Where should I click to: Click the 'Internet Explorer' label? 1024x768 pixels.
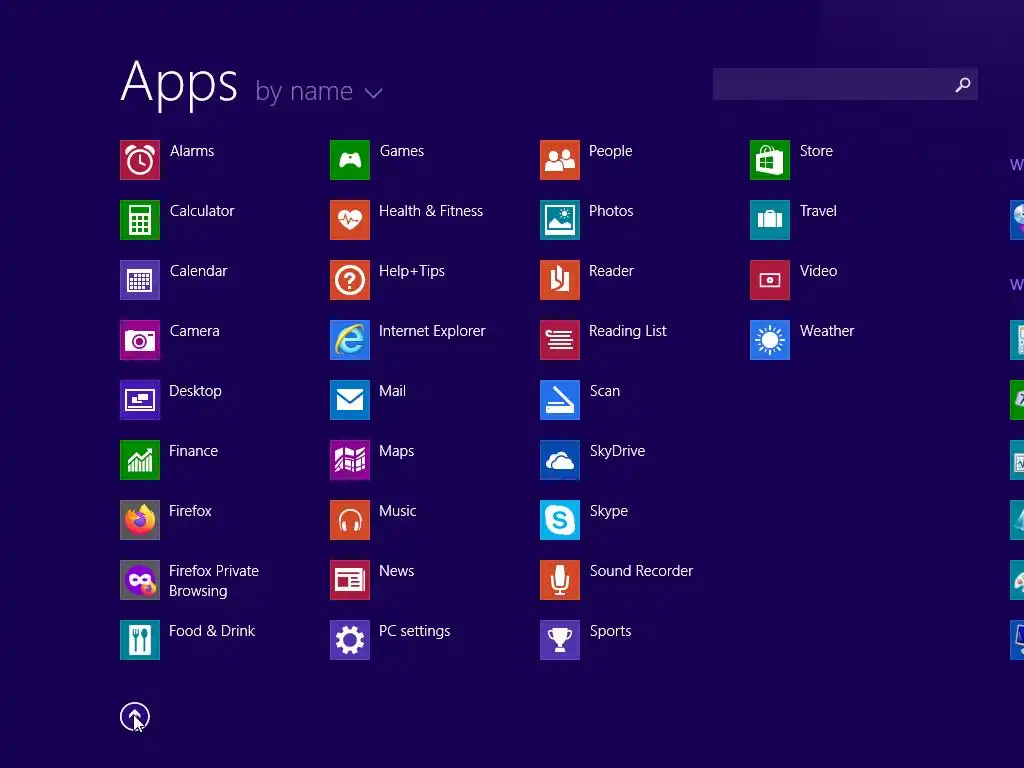[432, 331]
